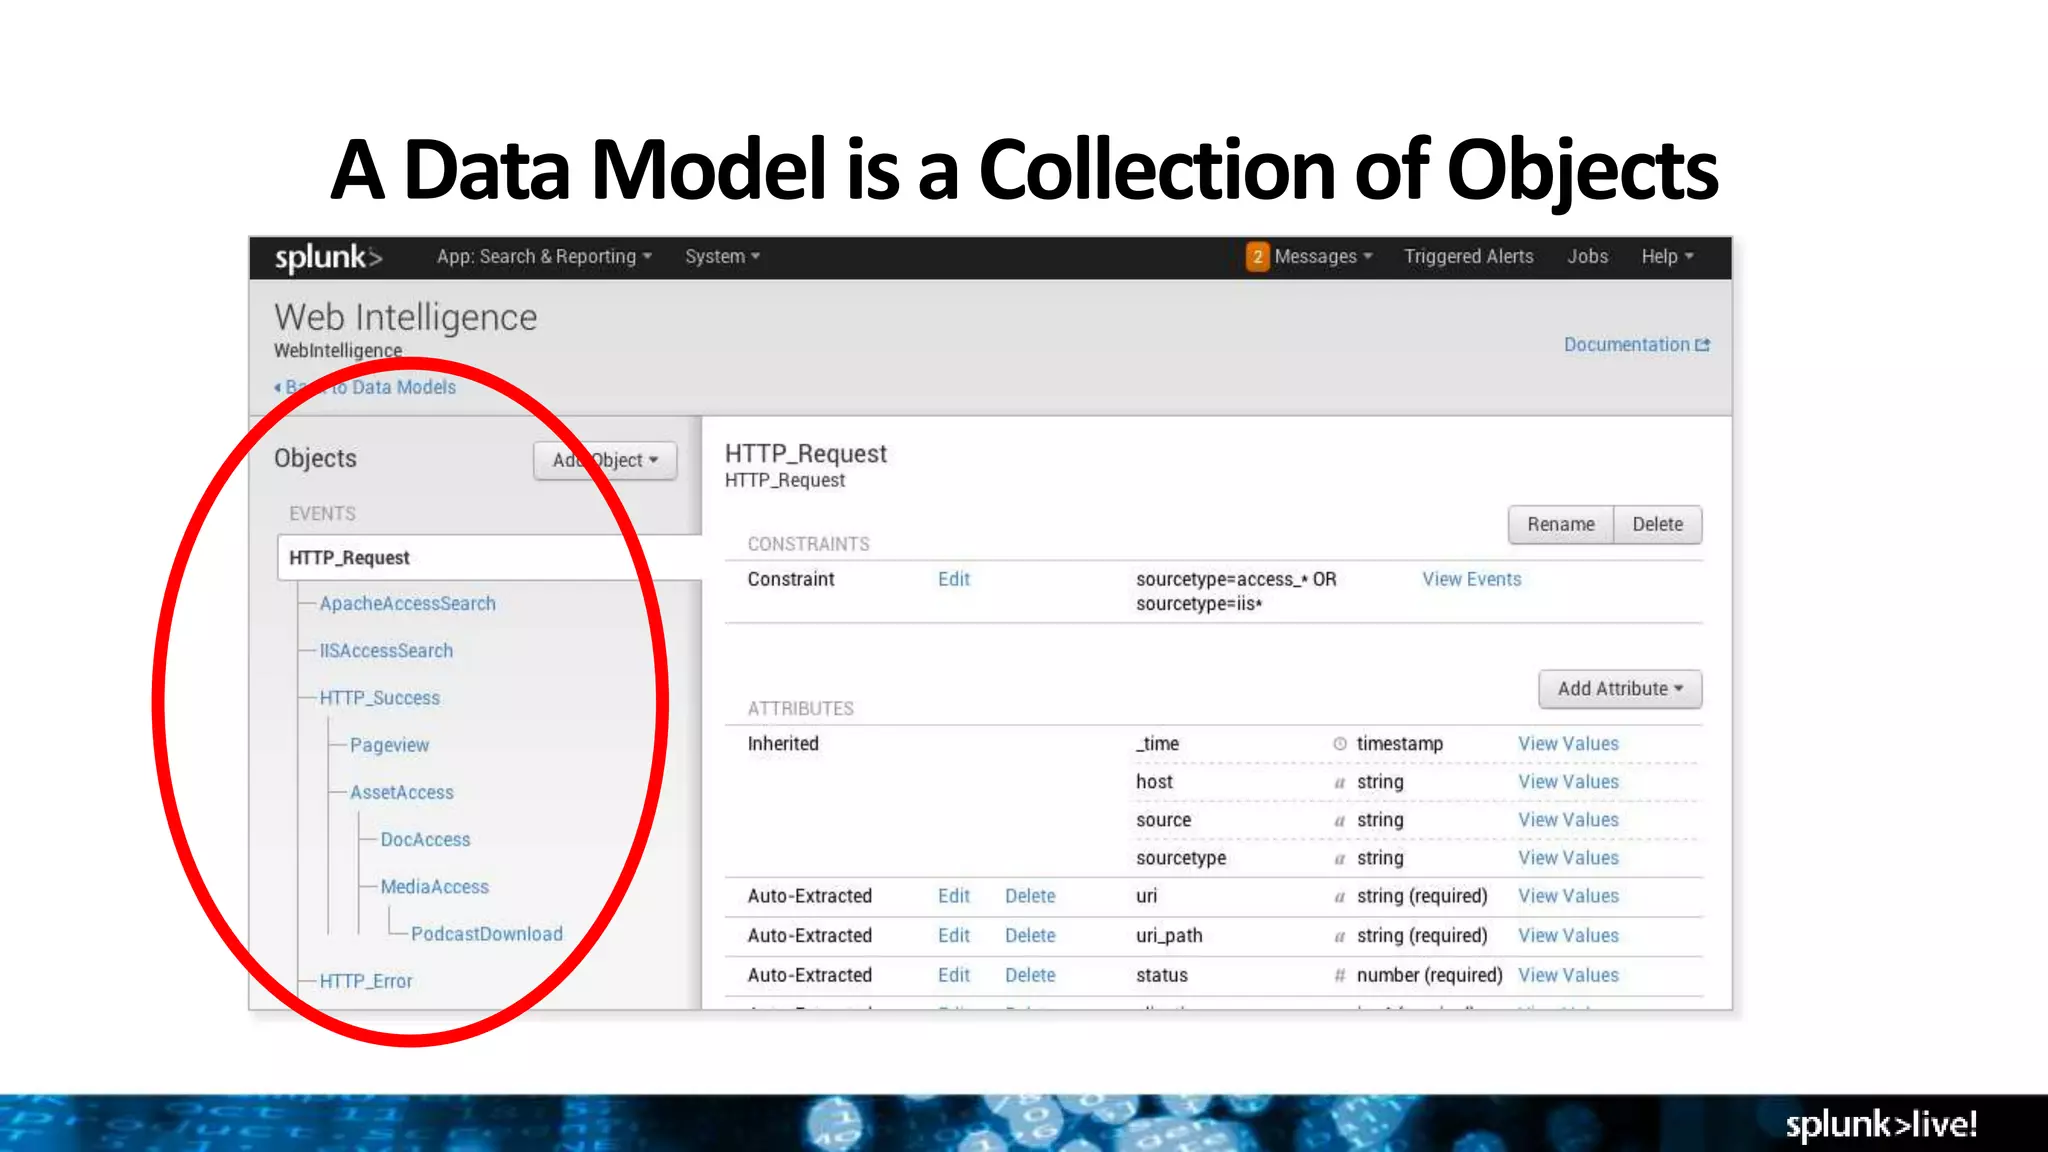
Task: Click the 'sourcetype=access_* OR' constraint text
Action: point(1236,580)
